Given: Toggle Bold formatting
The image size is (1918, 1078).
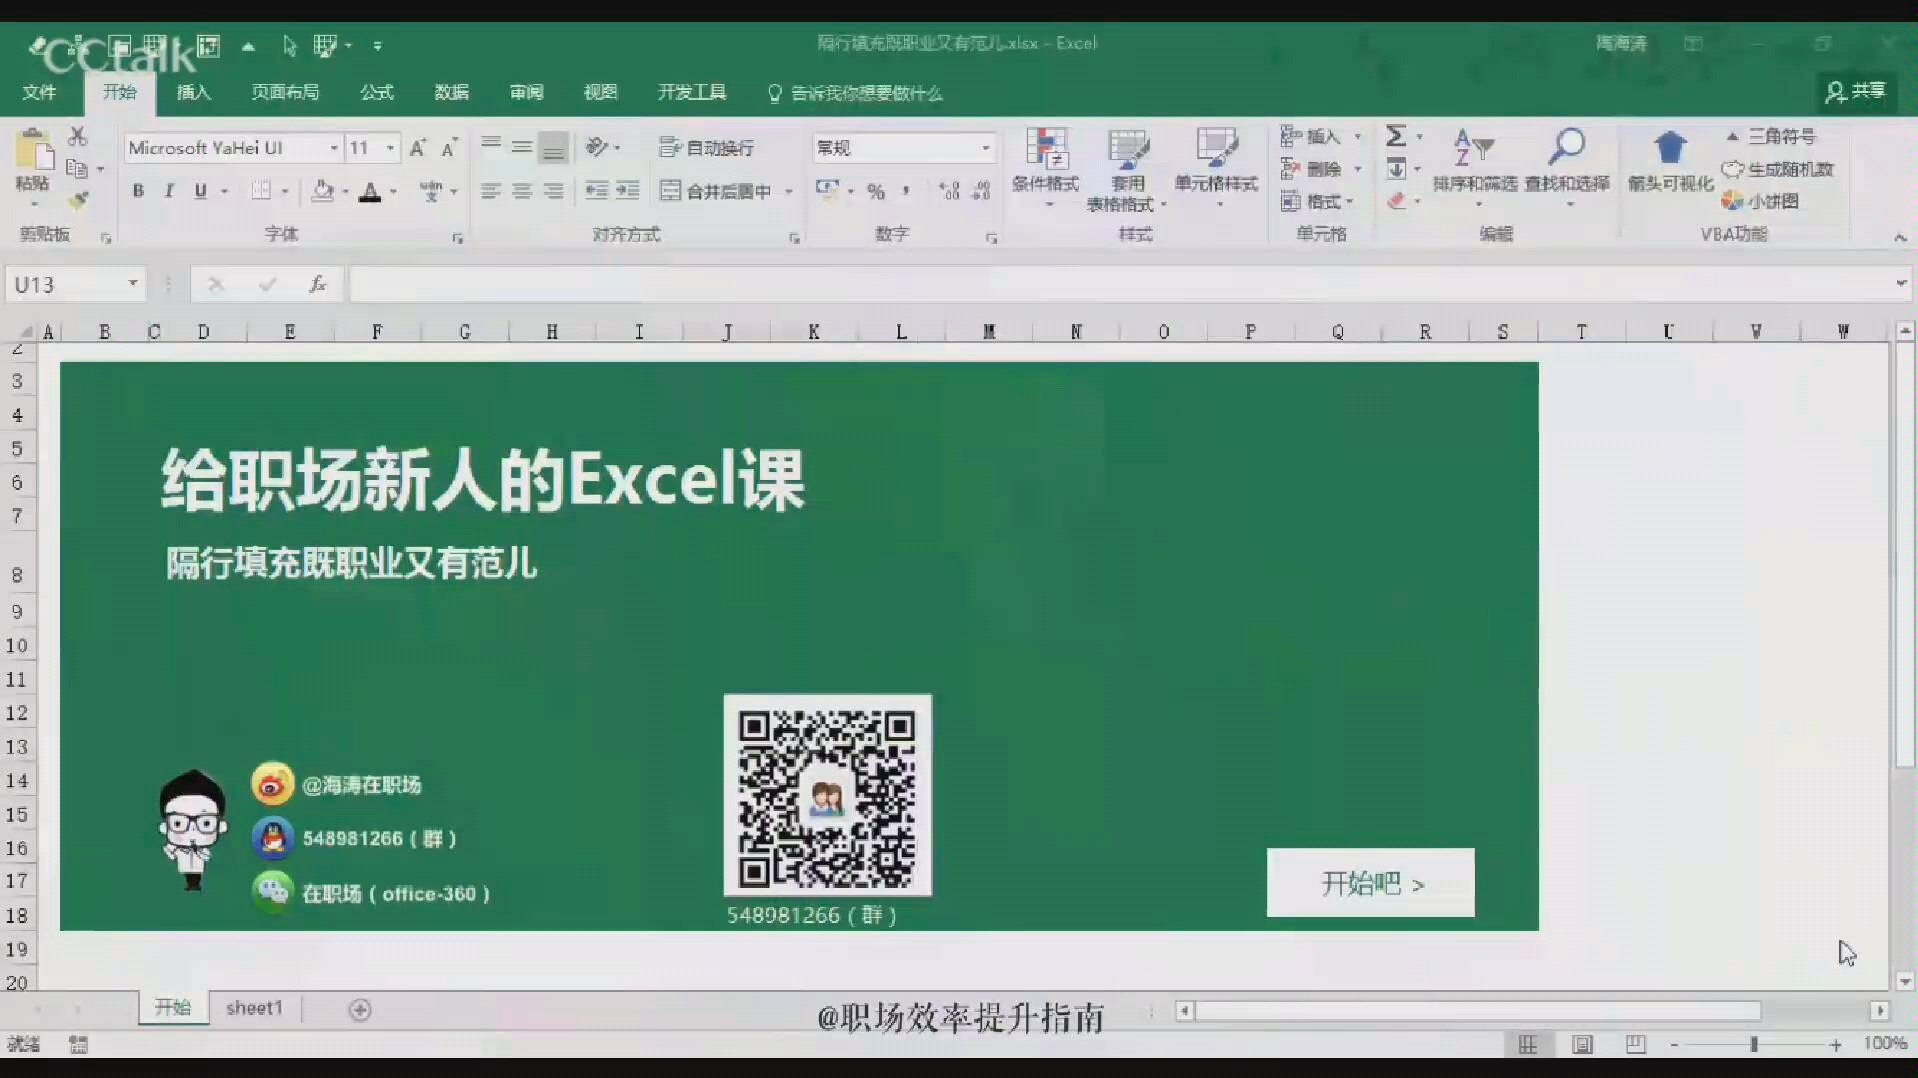Looking at the screenshot, I should coord(138,191).
